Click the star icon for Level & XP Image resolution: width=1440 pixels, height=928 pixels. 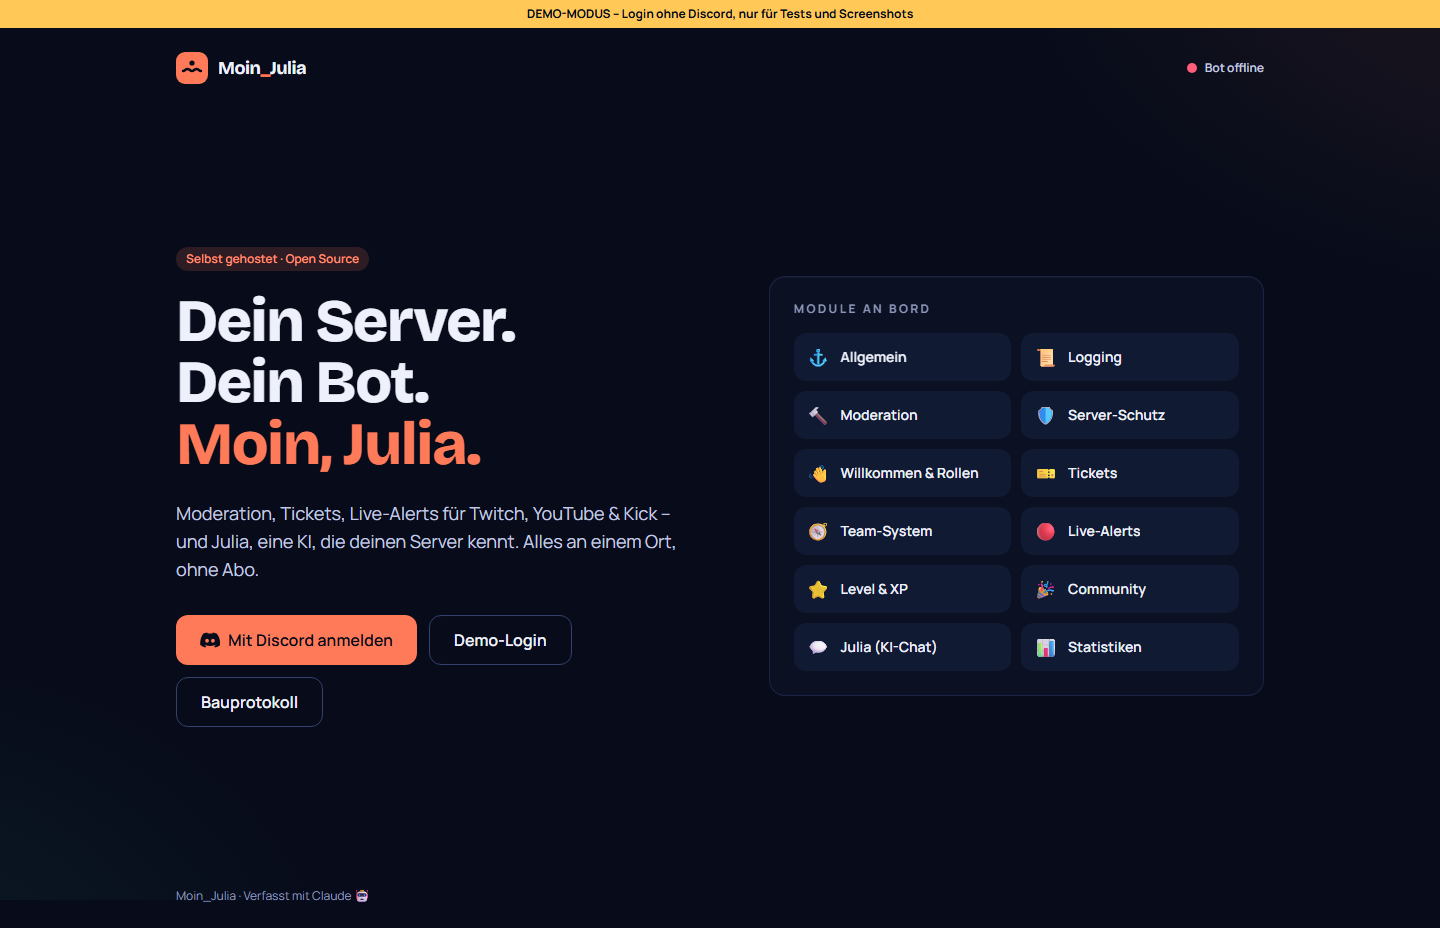pos(818,590)
